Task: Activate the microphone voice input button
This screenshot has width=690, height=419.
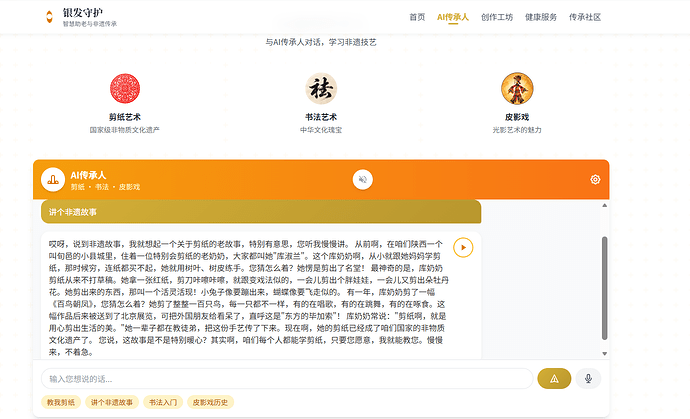Action: click(588, 379)
